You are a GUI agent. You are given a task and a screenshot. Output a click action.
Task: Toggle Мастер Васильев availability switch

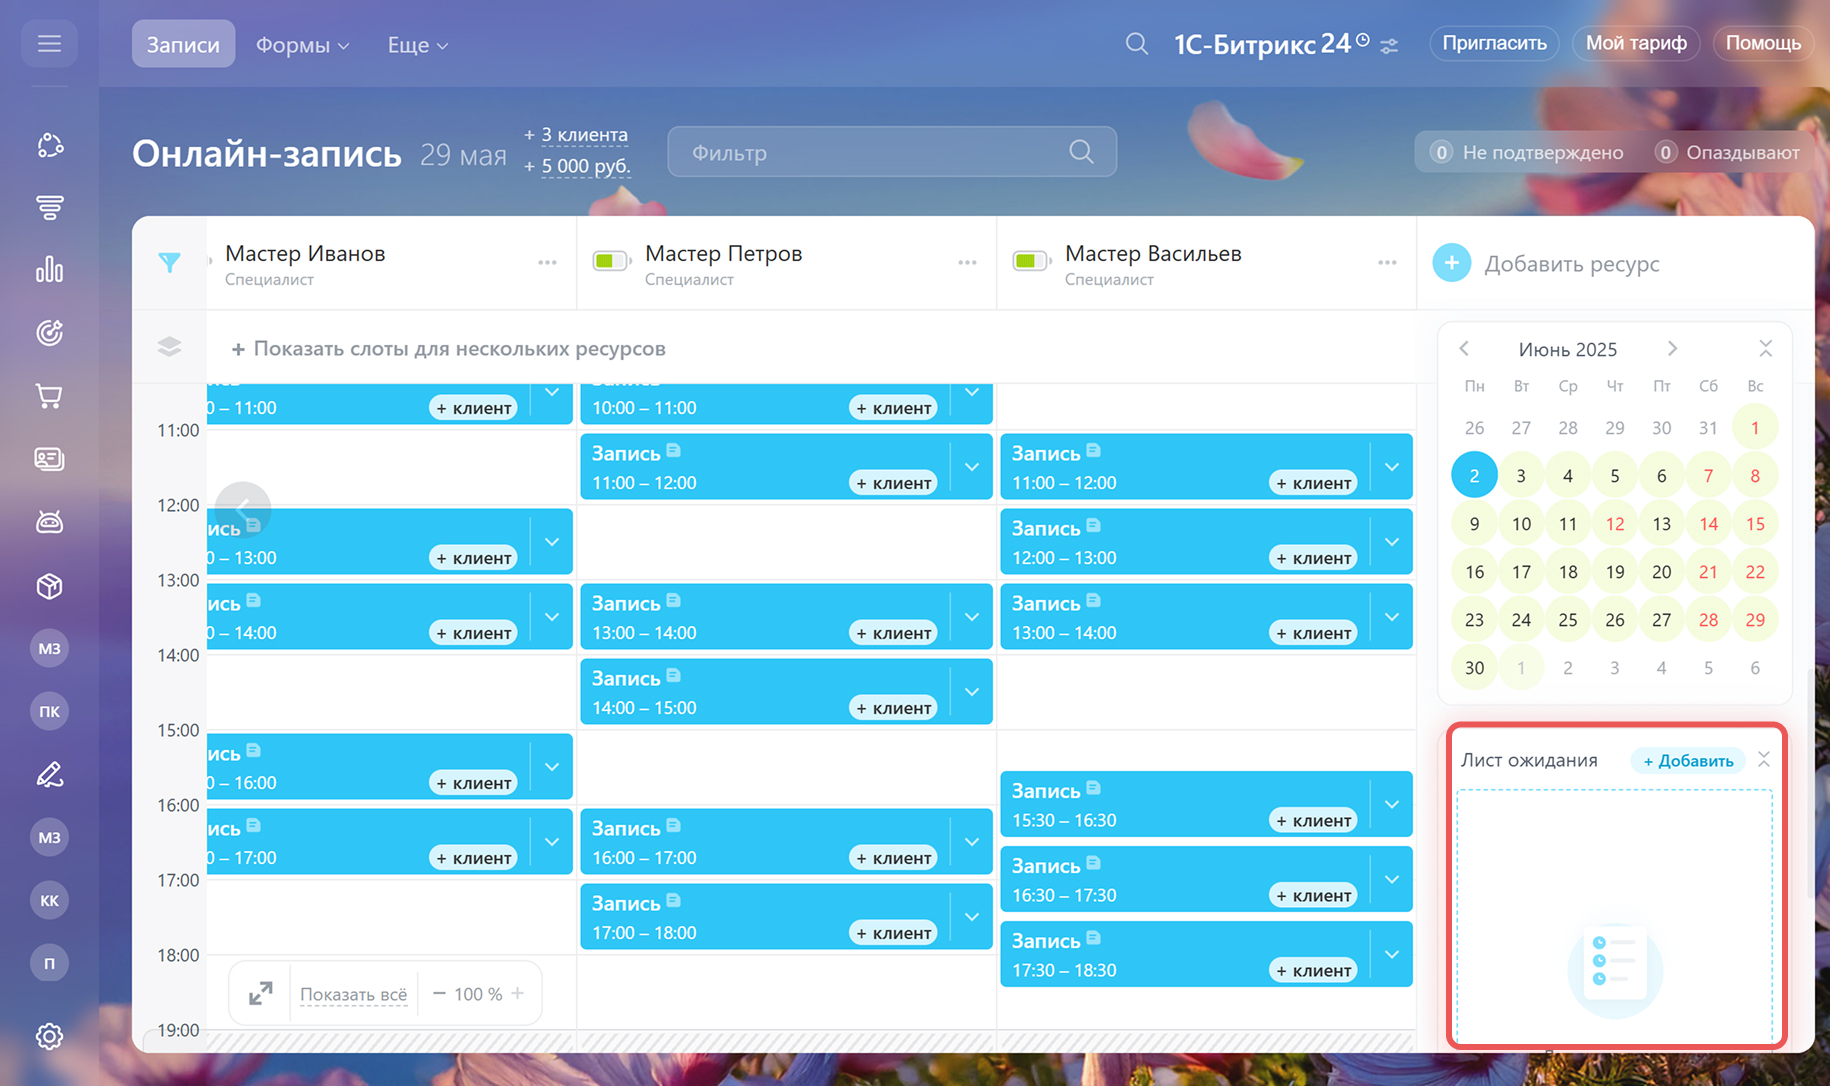click(1031, 262)
